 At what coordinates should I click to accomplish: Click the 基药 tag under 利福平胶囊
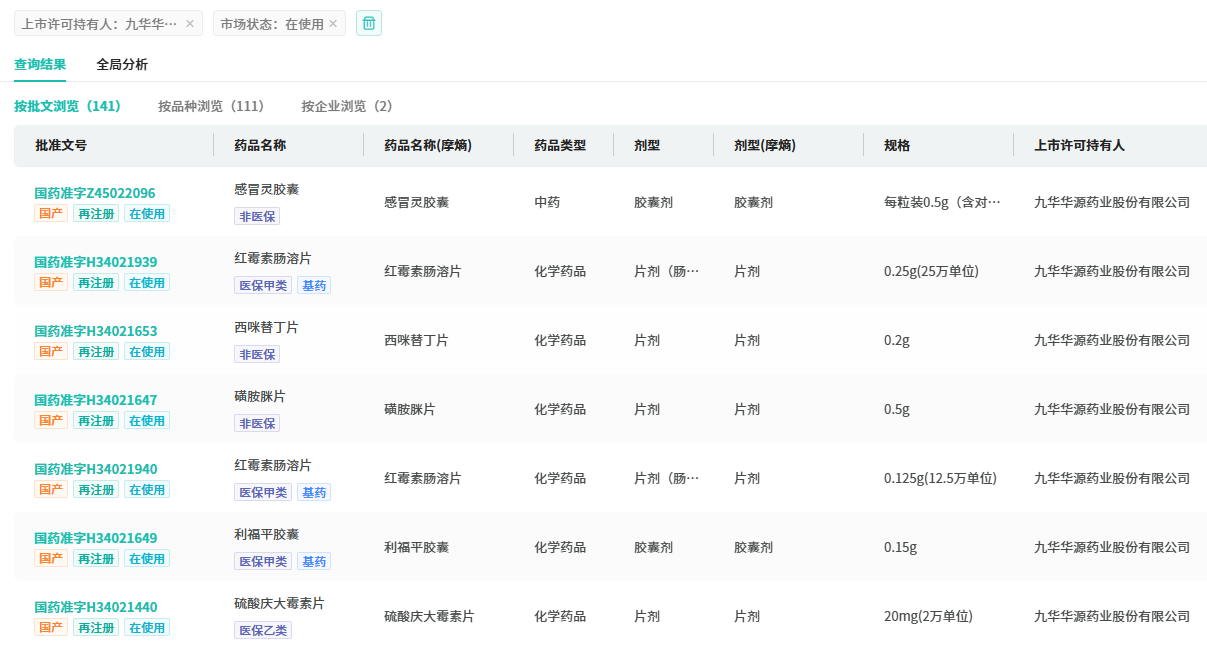pyautogui.click(x=314, y=561)
